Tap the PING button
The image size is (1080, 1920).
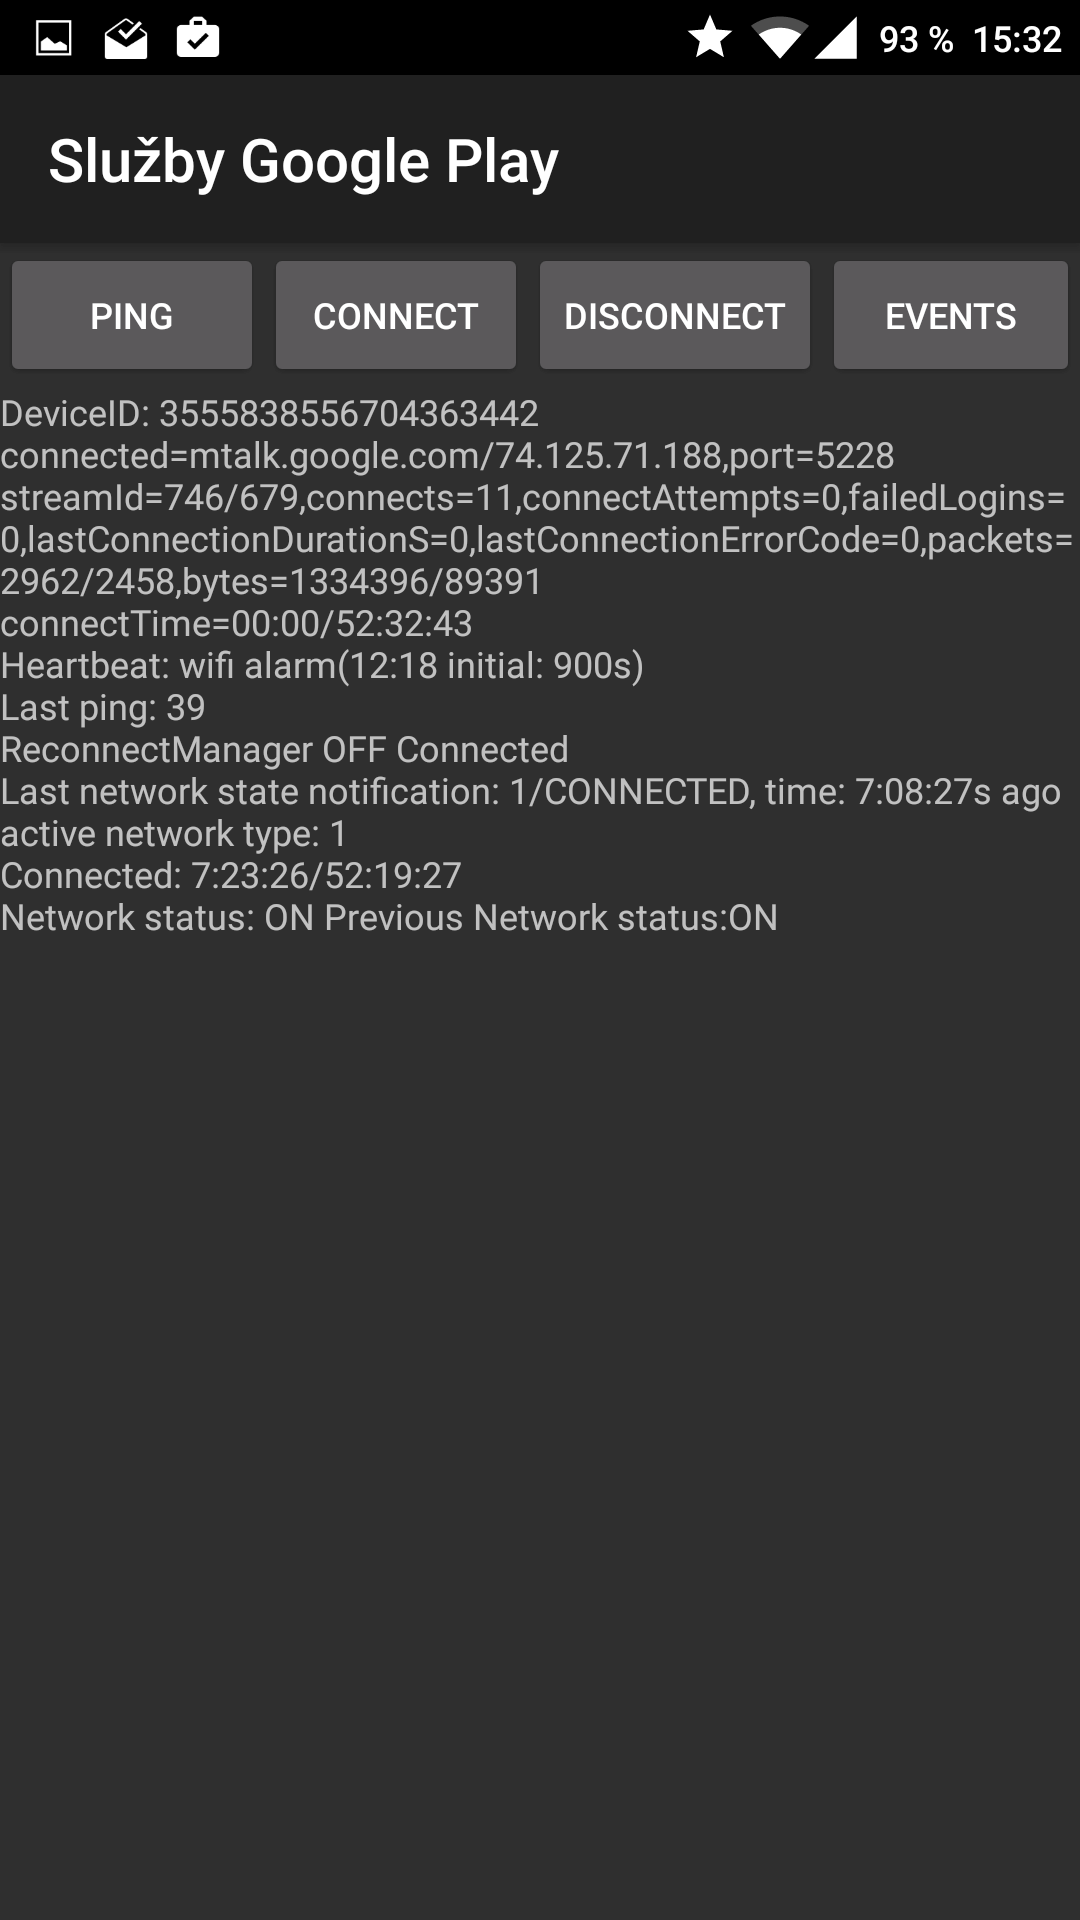(132, 316)
